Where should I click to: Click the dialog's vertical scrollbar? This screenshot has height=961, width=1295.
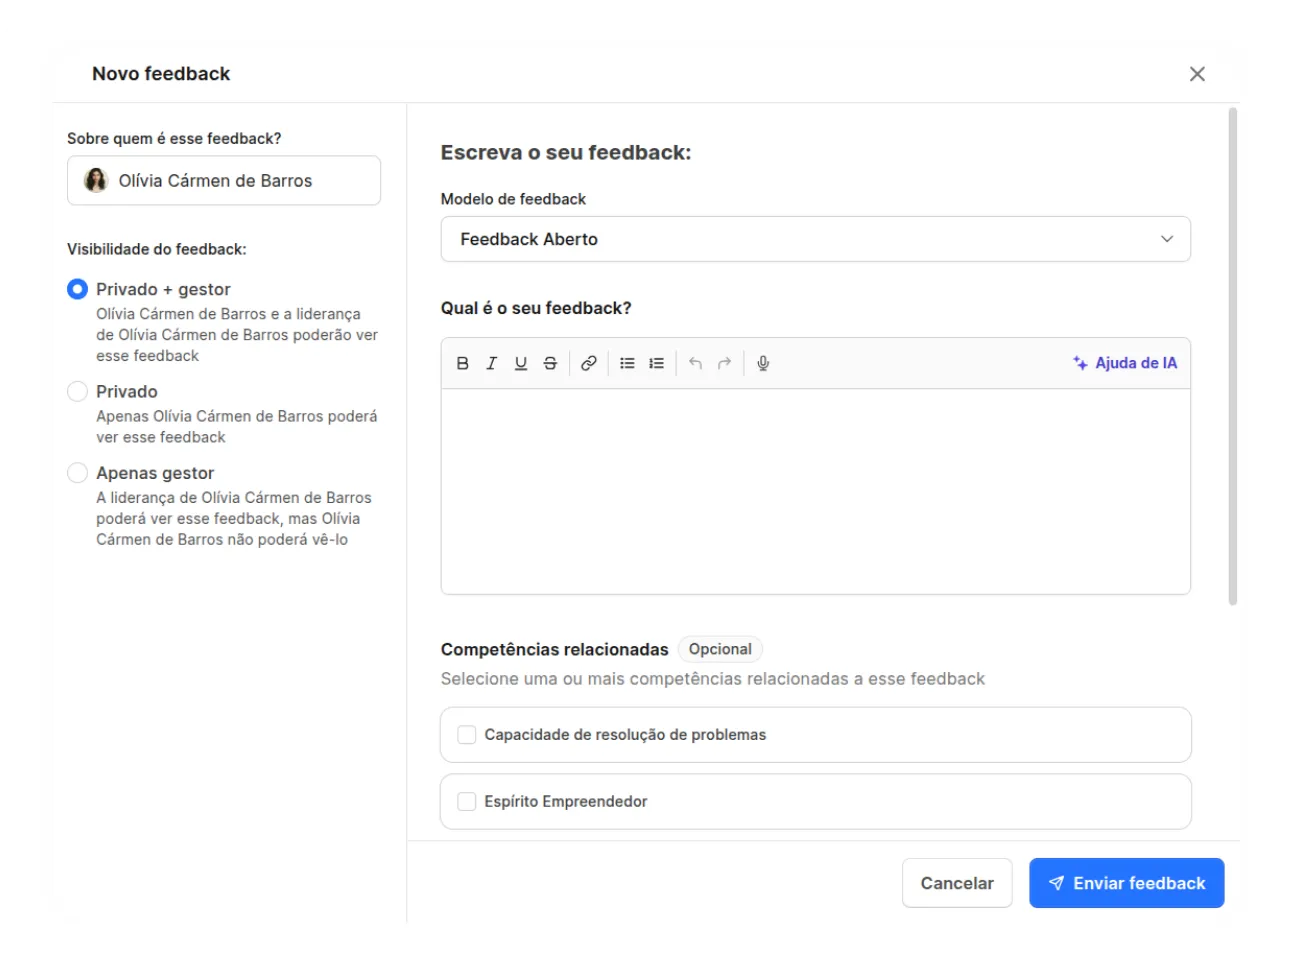pyautogui.click(x=1233, y=356)
